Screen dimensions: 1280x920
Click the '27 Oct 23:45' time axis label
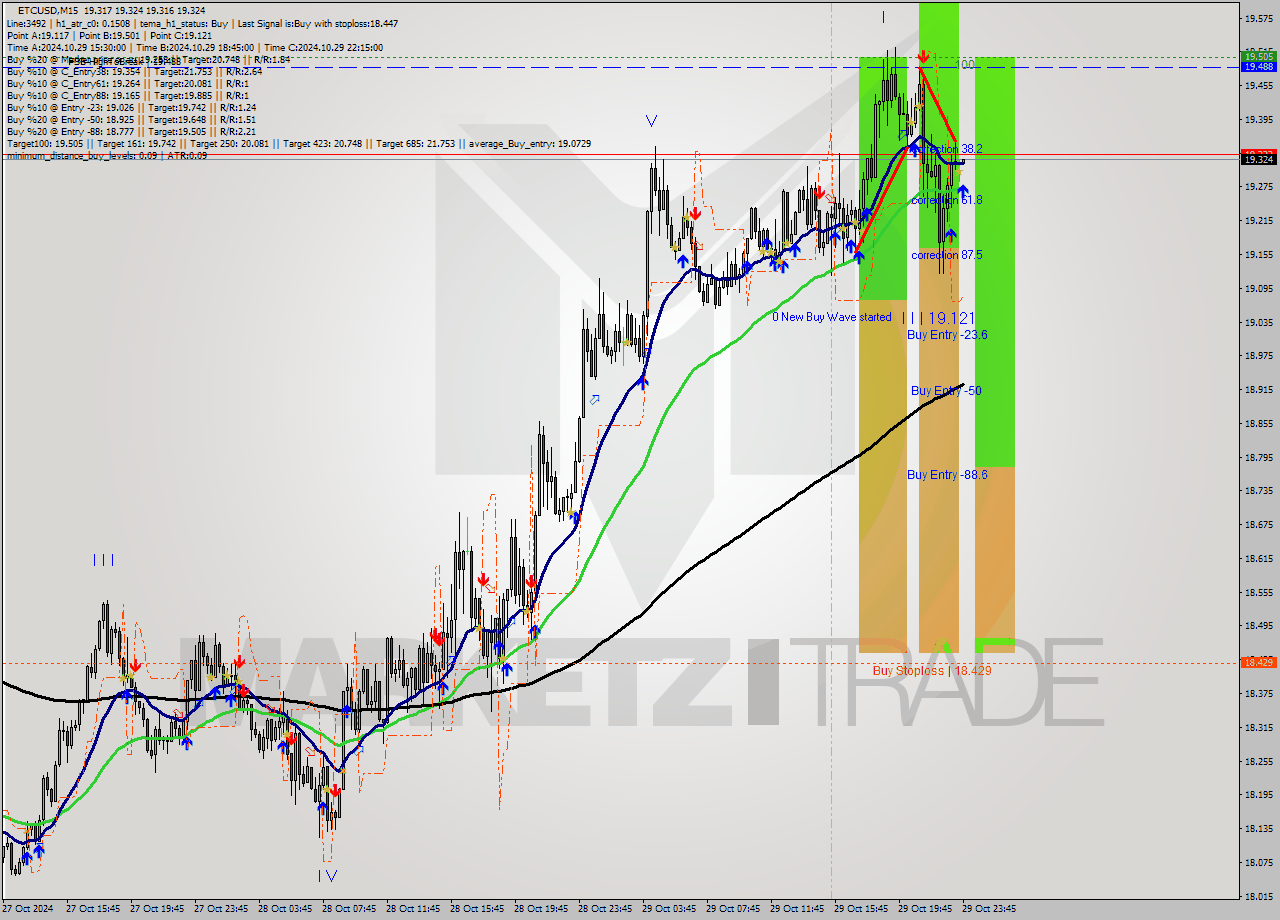(x=221, y=909)
